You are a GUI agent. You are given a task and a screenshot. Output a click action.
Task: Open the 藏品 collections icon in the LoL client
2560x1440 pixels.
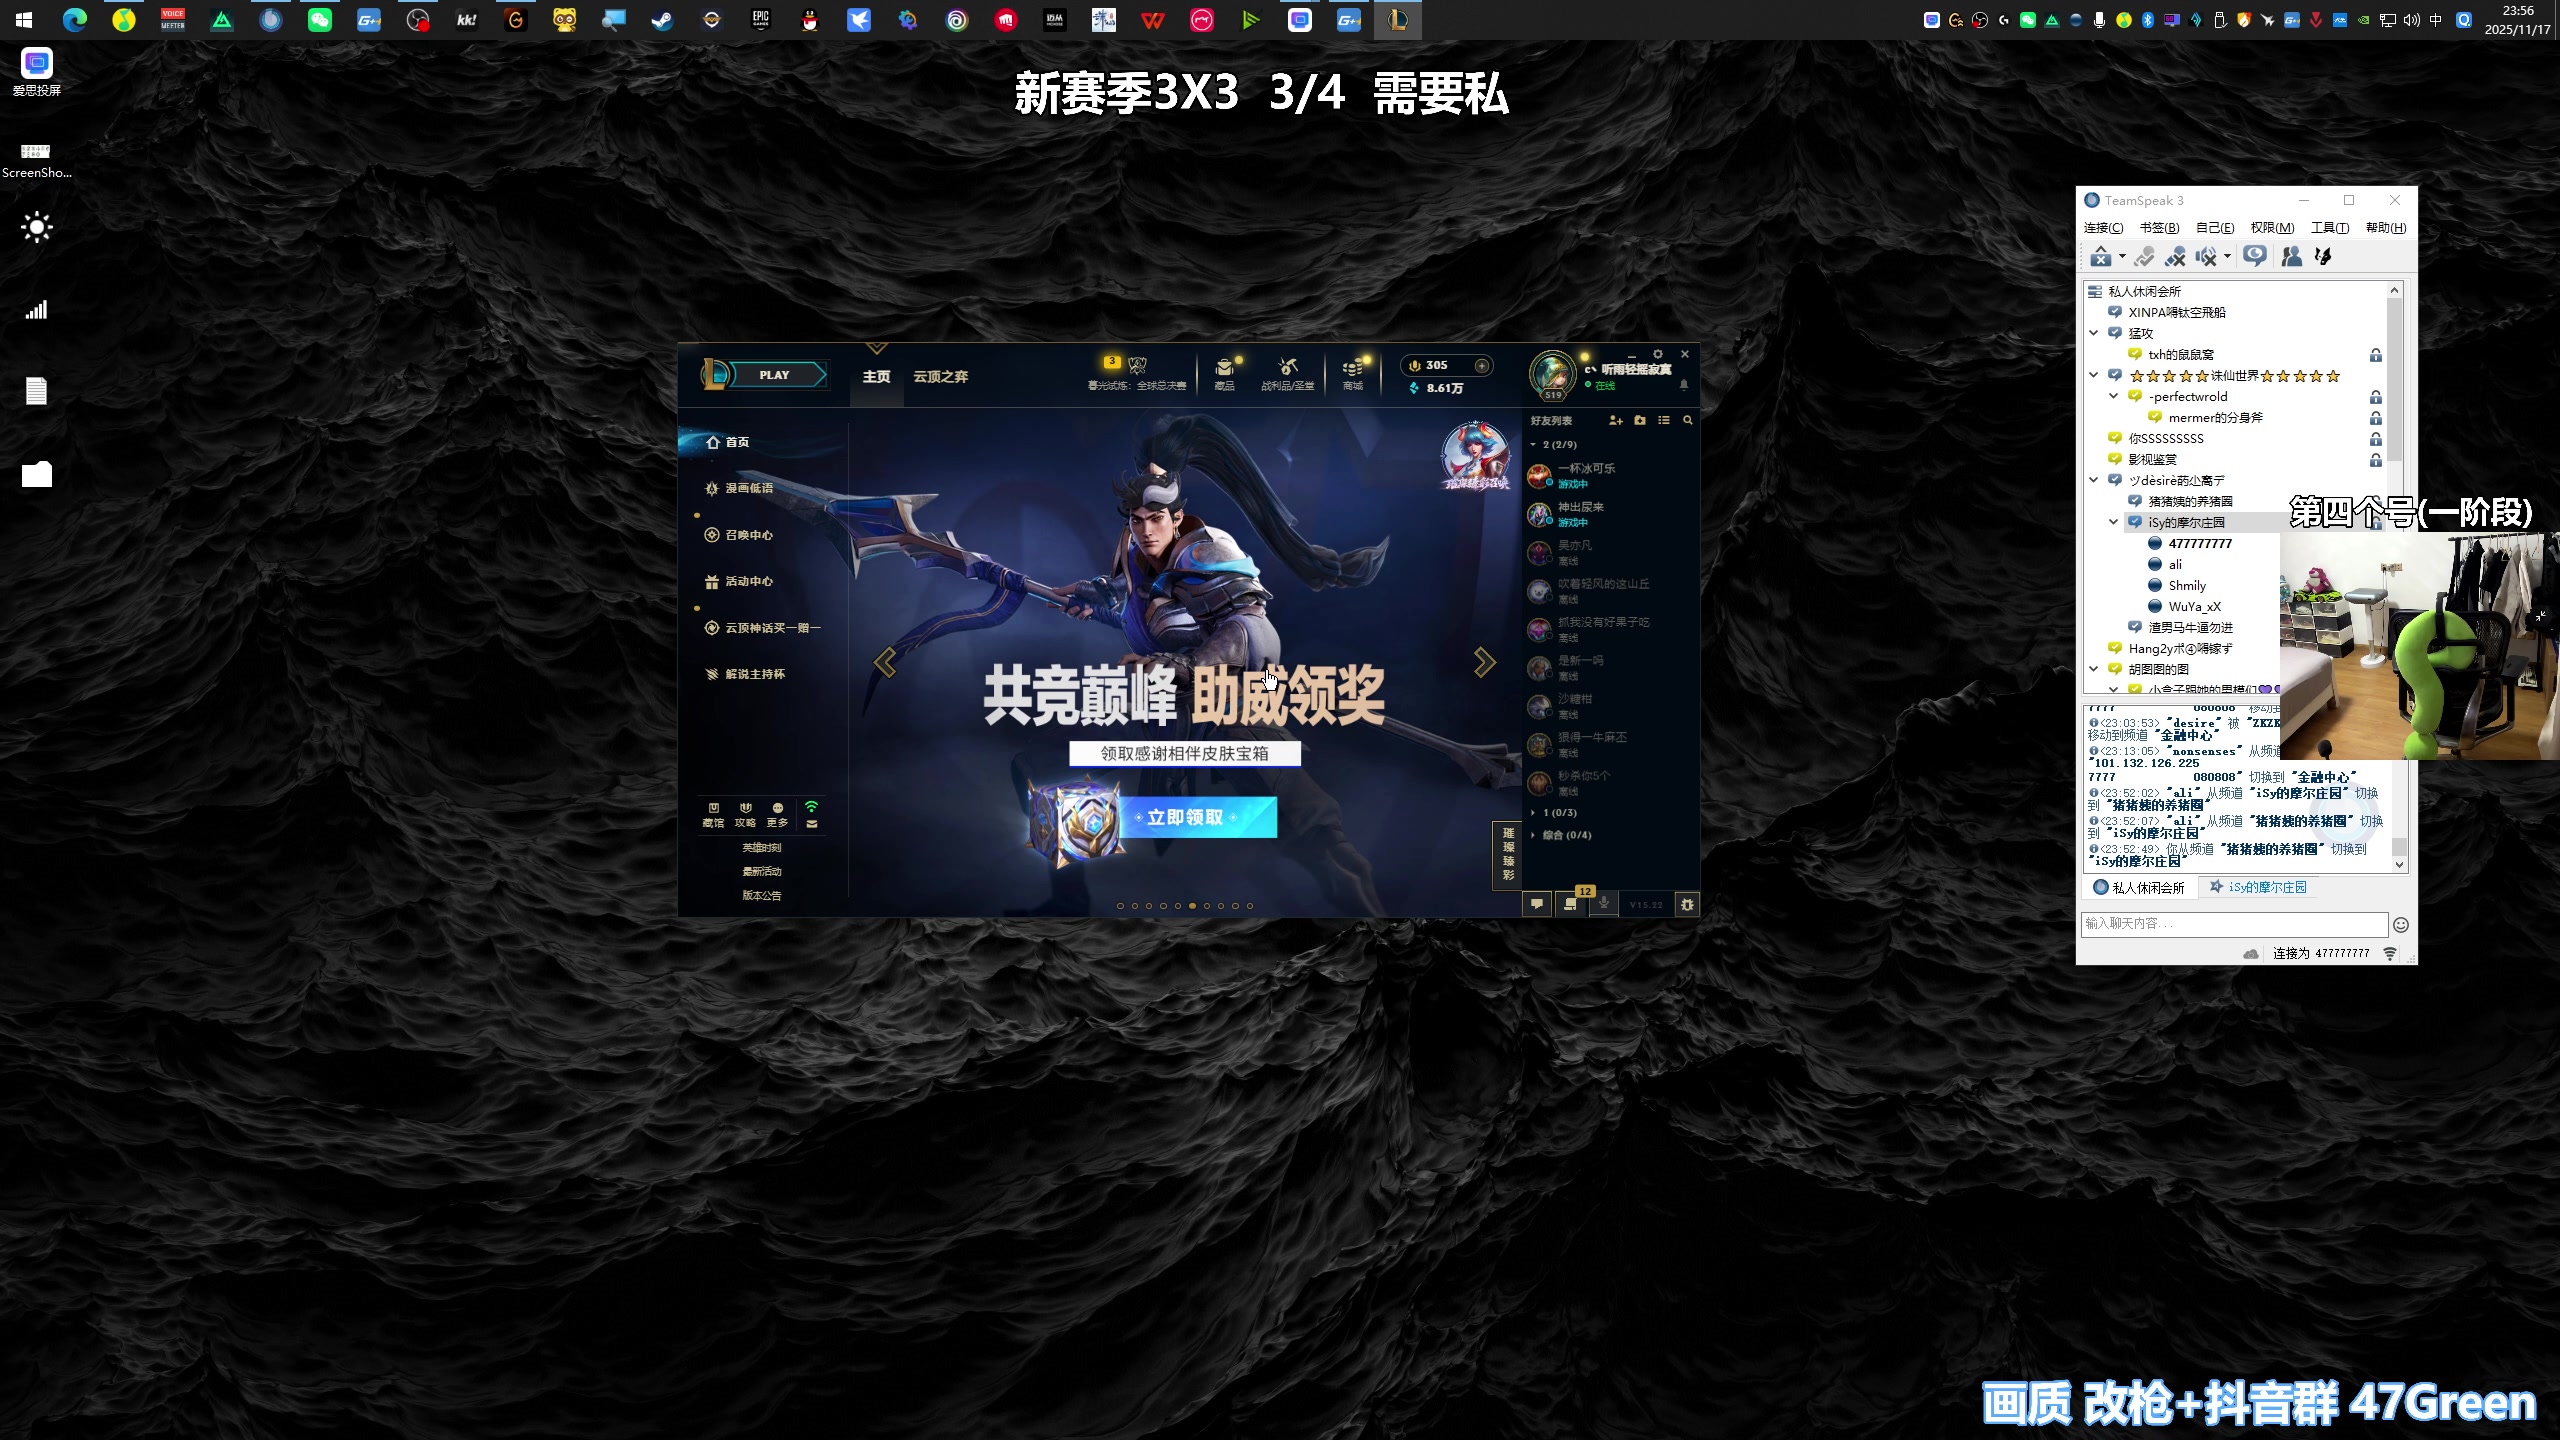coord(1225,371)
